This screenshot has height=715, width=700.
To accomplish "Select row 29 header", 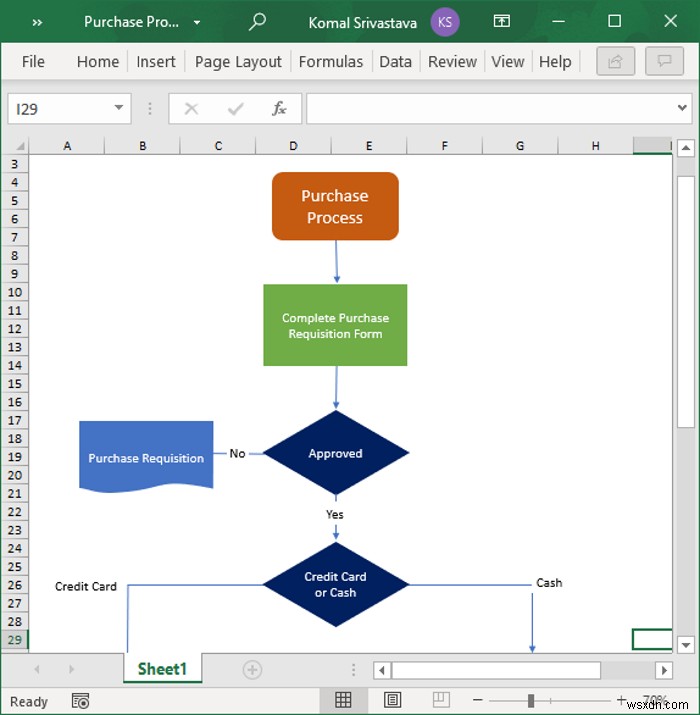I will tap(15, 640).
